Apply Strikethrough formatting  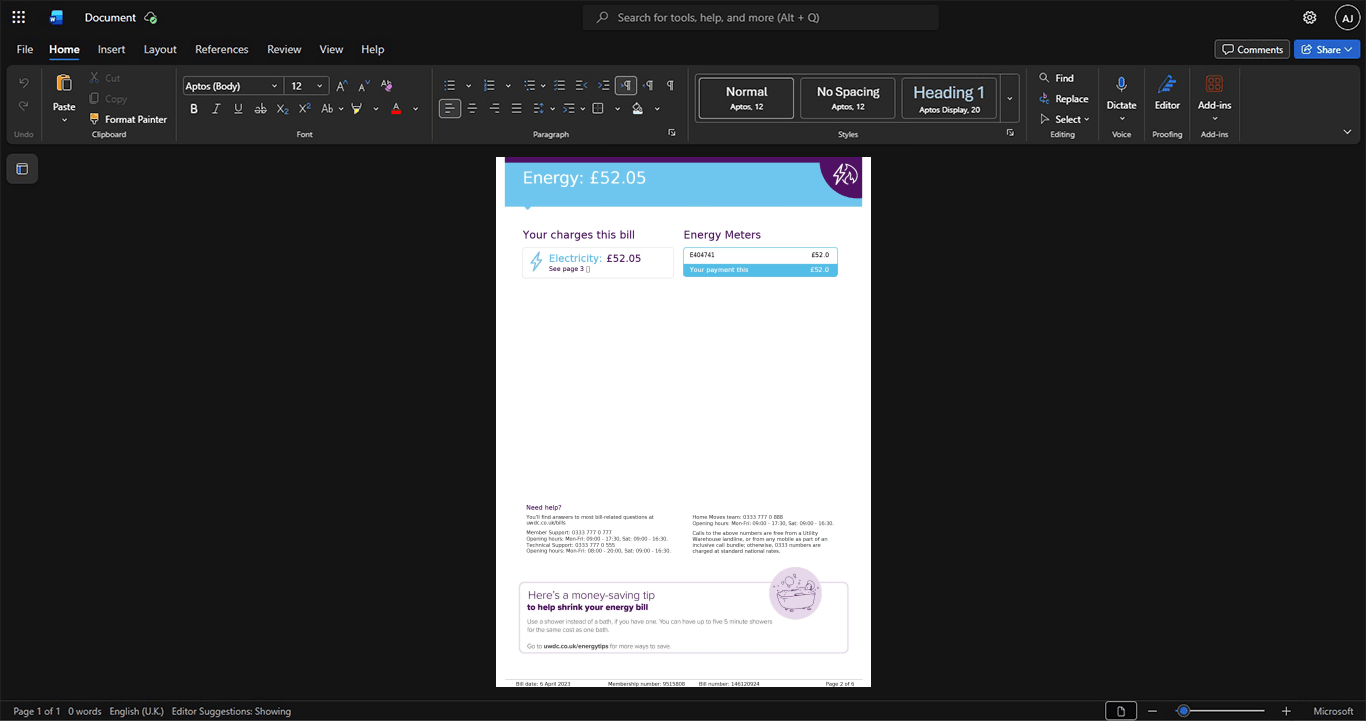260,108
